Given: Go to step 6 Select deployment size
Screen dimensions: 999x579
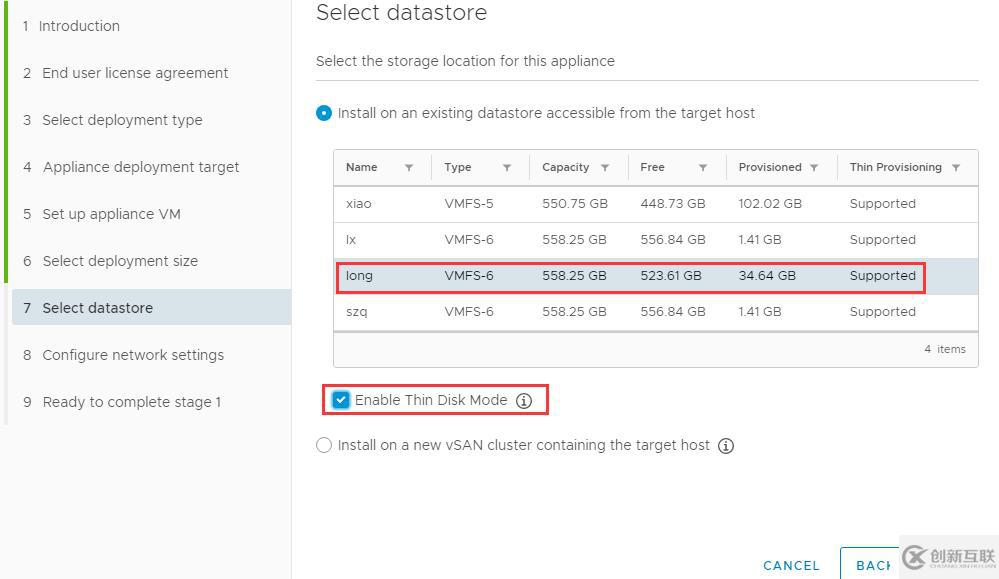Looking at the screenshot, I should pos(110,261).
